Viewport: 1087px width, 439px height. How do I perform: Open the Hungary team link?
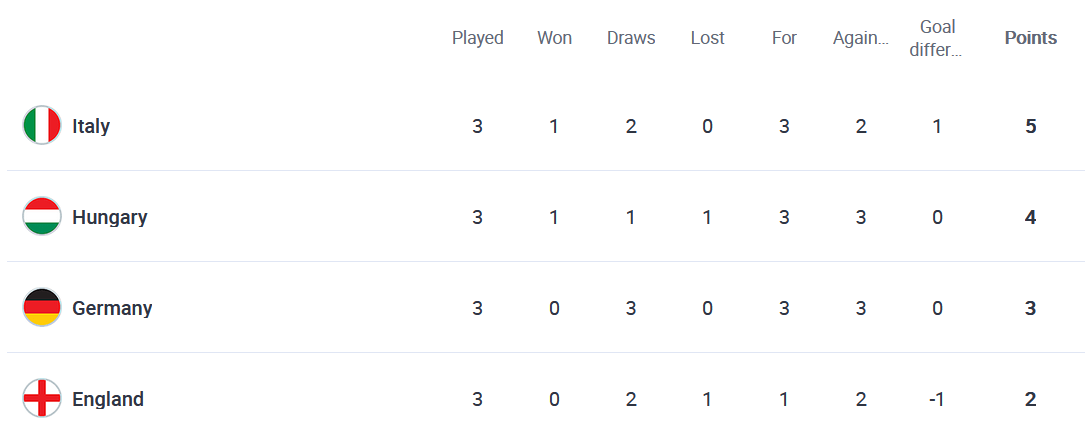click(110, 217)
